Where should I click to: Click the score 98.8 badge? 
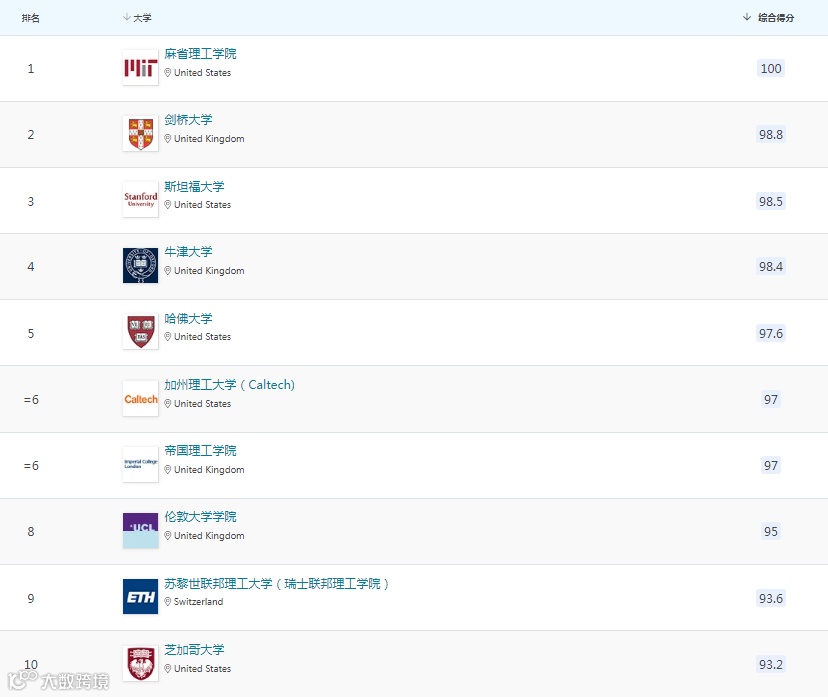(770, 135)
